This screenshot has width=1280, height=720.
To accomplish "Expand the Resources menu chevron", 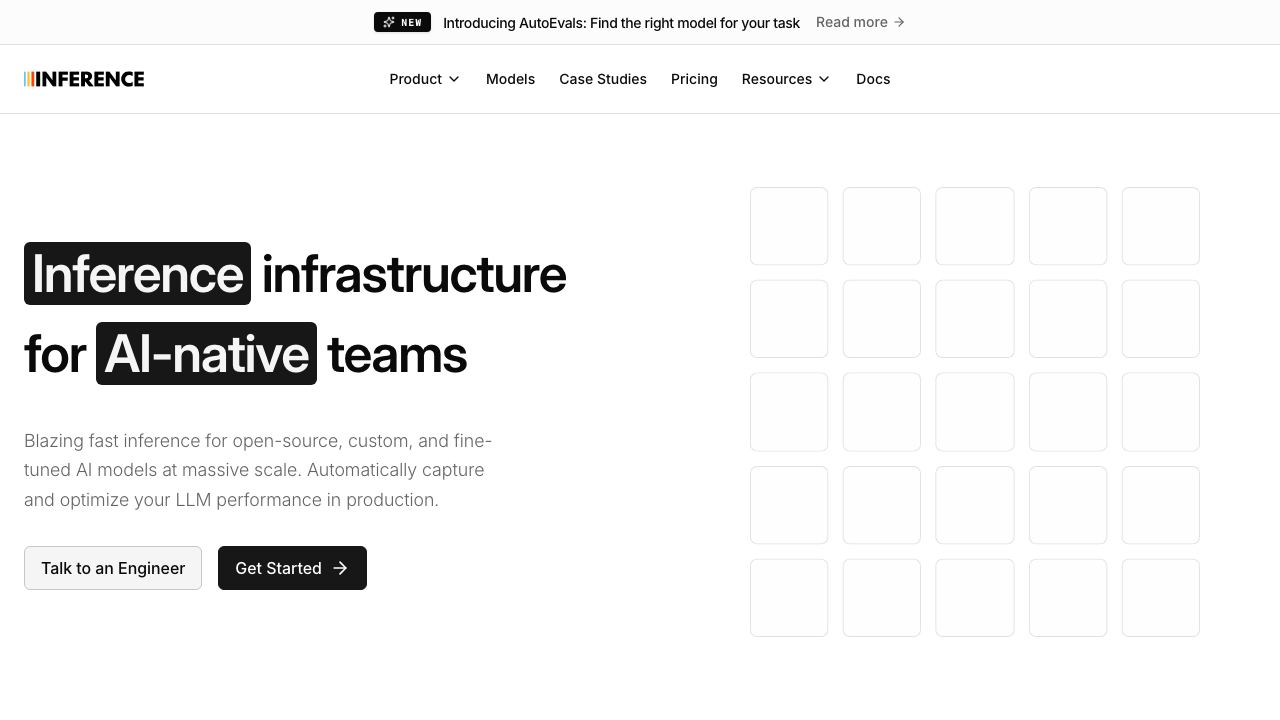I will (x=824, y=79).
